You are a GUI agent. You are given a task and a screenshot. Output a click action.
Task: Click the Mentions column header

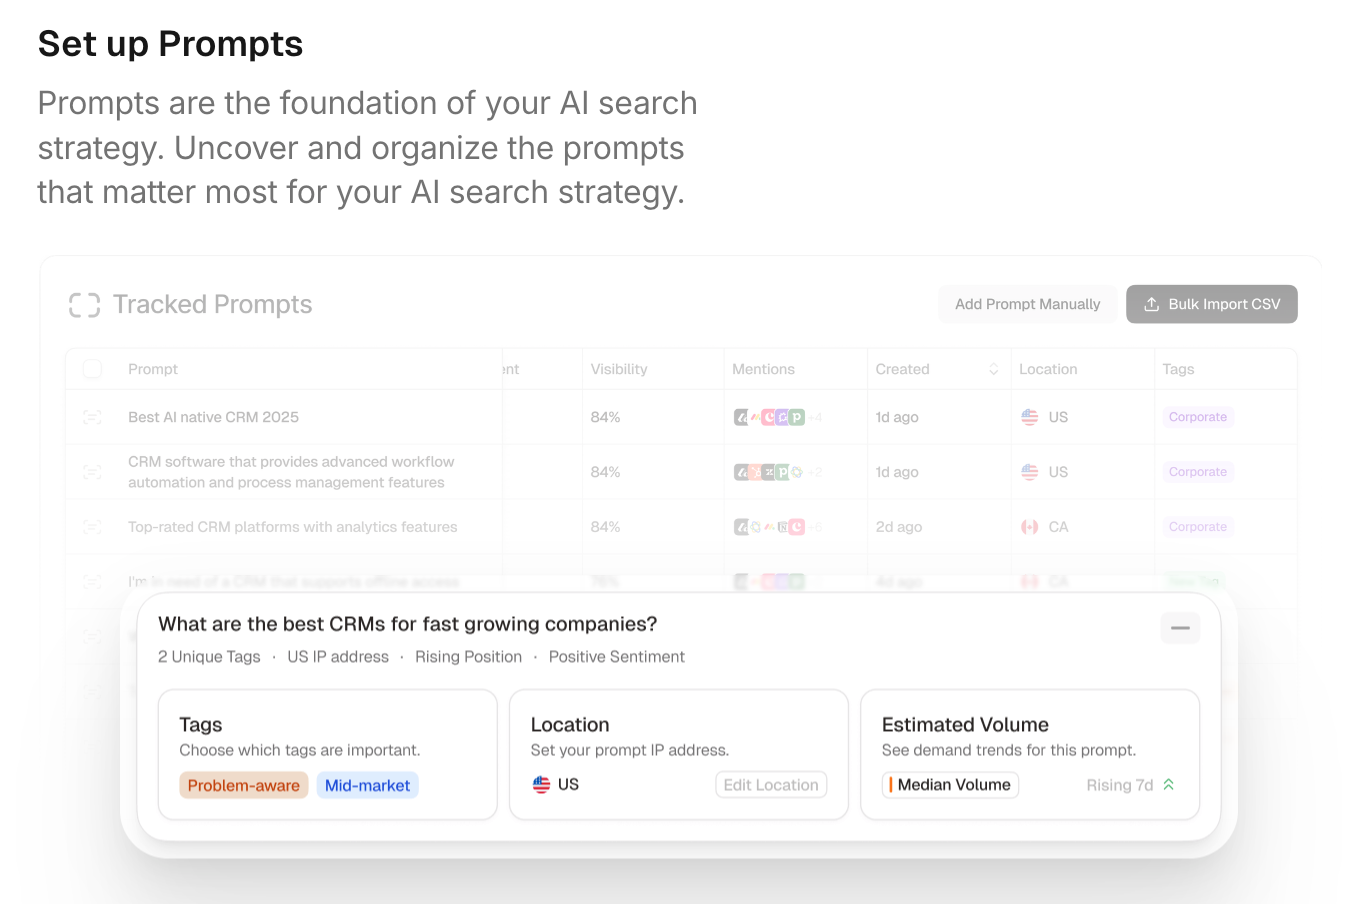pyautogui.click(x=763, y=369)
